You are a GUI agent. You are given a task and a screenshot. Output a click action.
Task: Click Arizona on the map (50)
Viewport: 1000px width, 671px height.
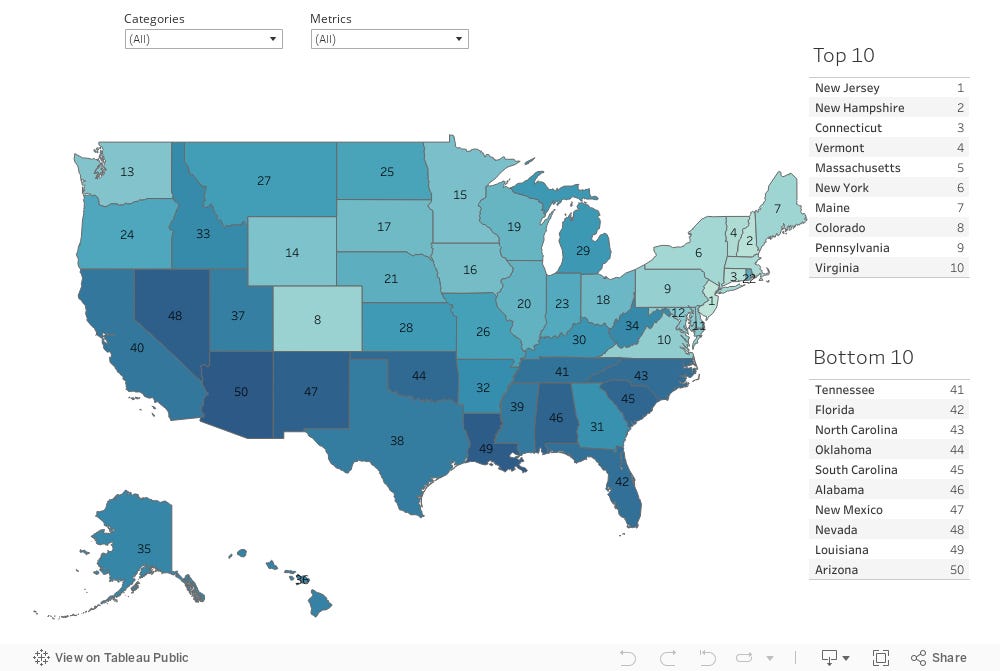(x=241, y=392)
